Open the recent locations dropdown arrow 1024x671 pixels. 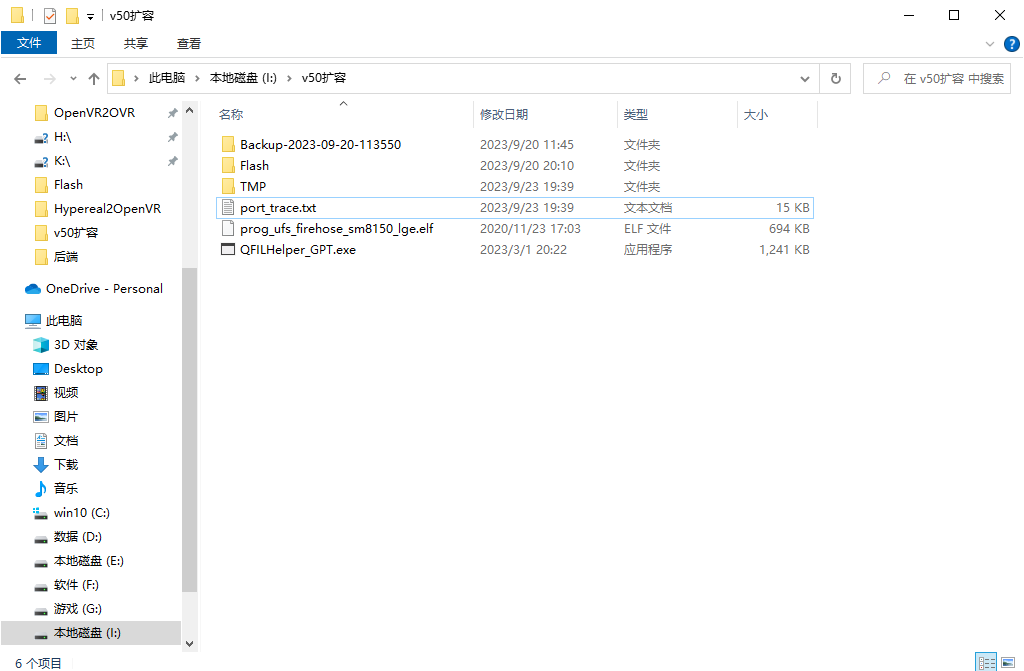(73, 78)
